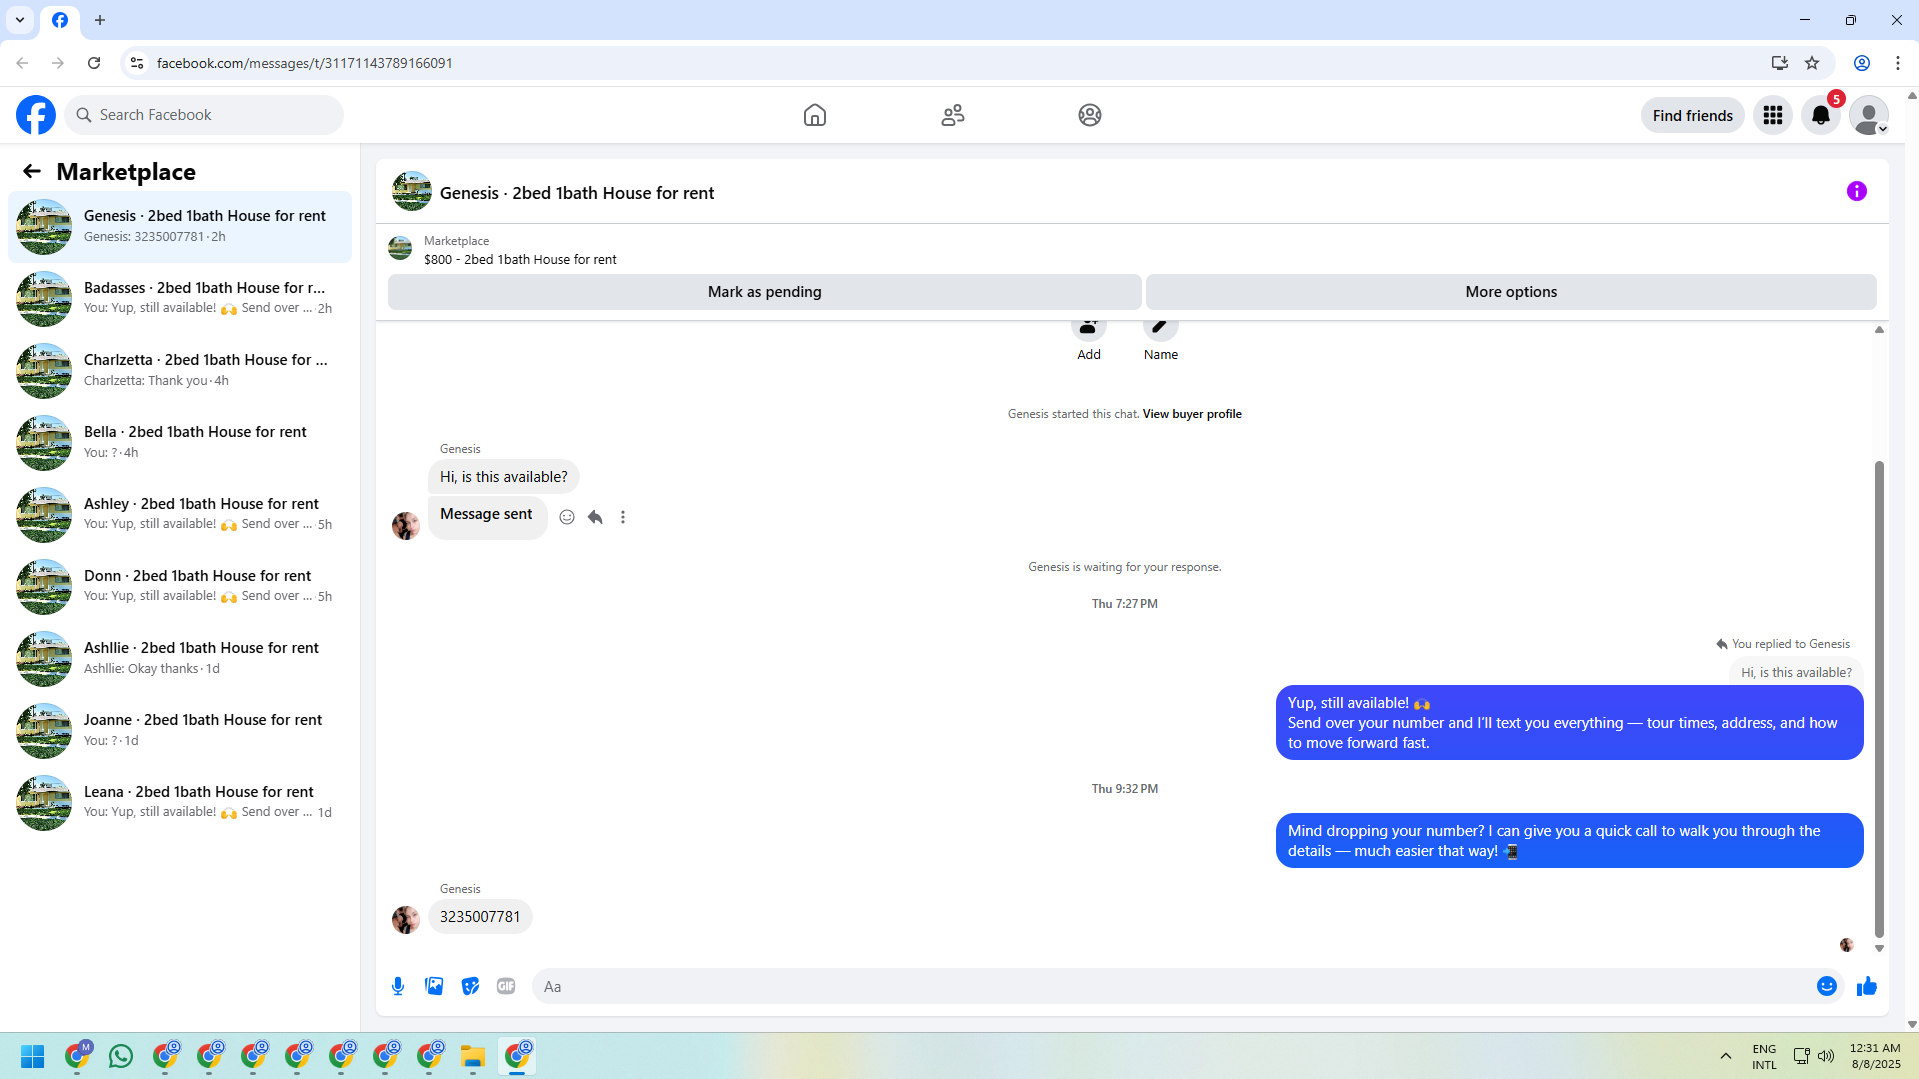Open Bella conversation in the list
This screenshot has width=1919, height=1079.
point(180,443)
